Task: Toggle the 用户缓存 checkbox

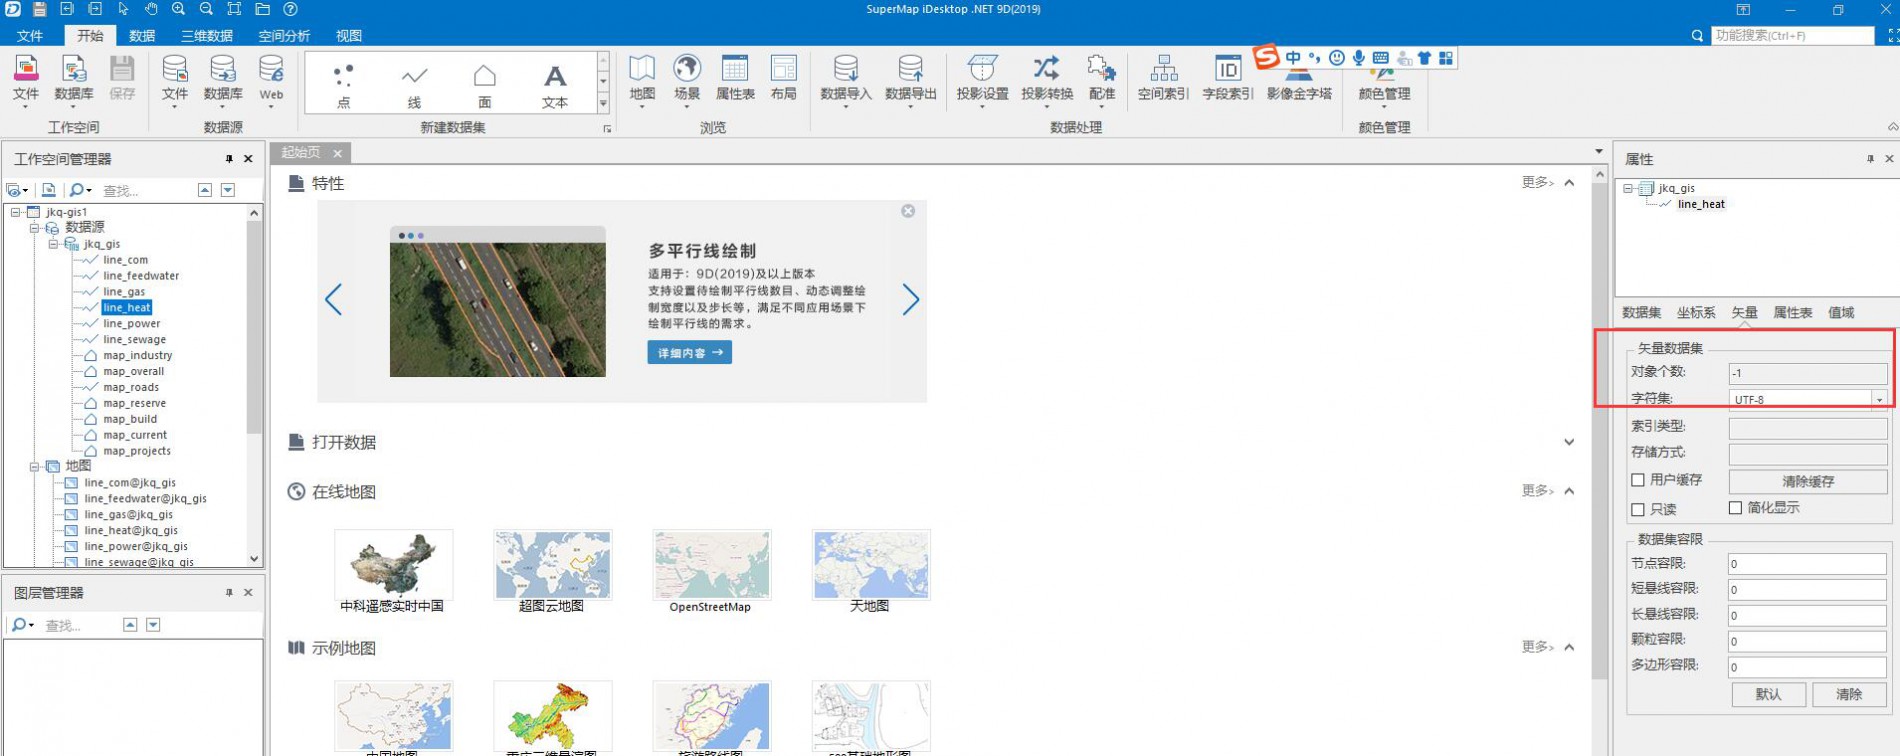Action: [1637, 480]
